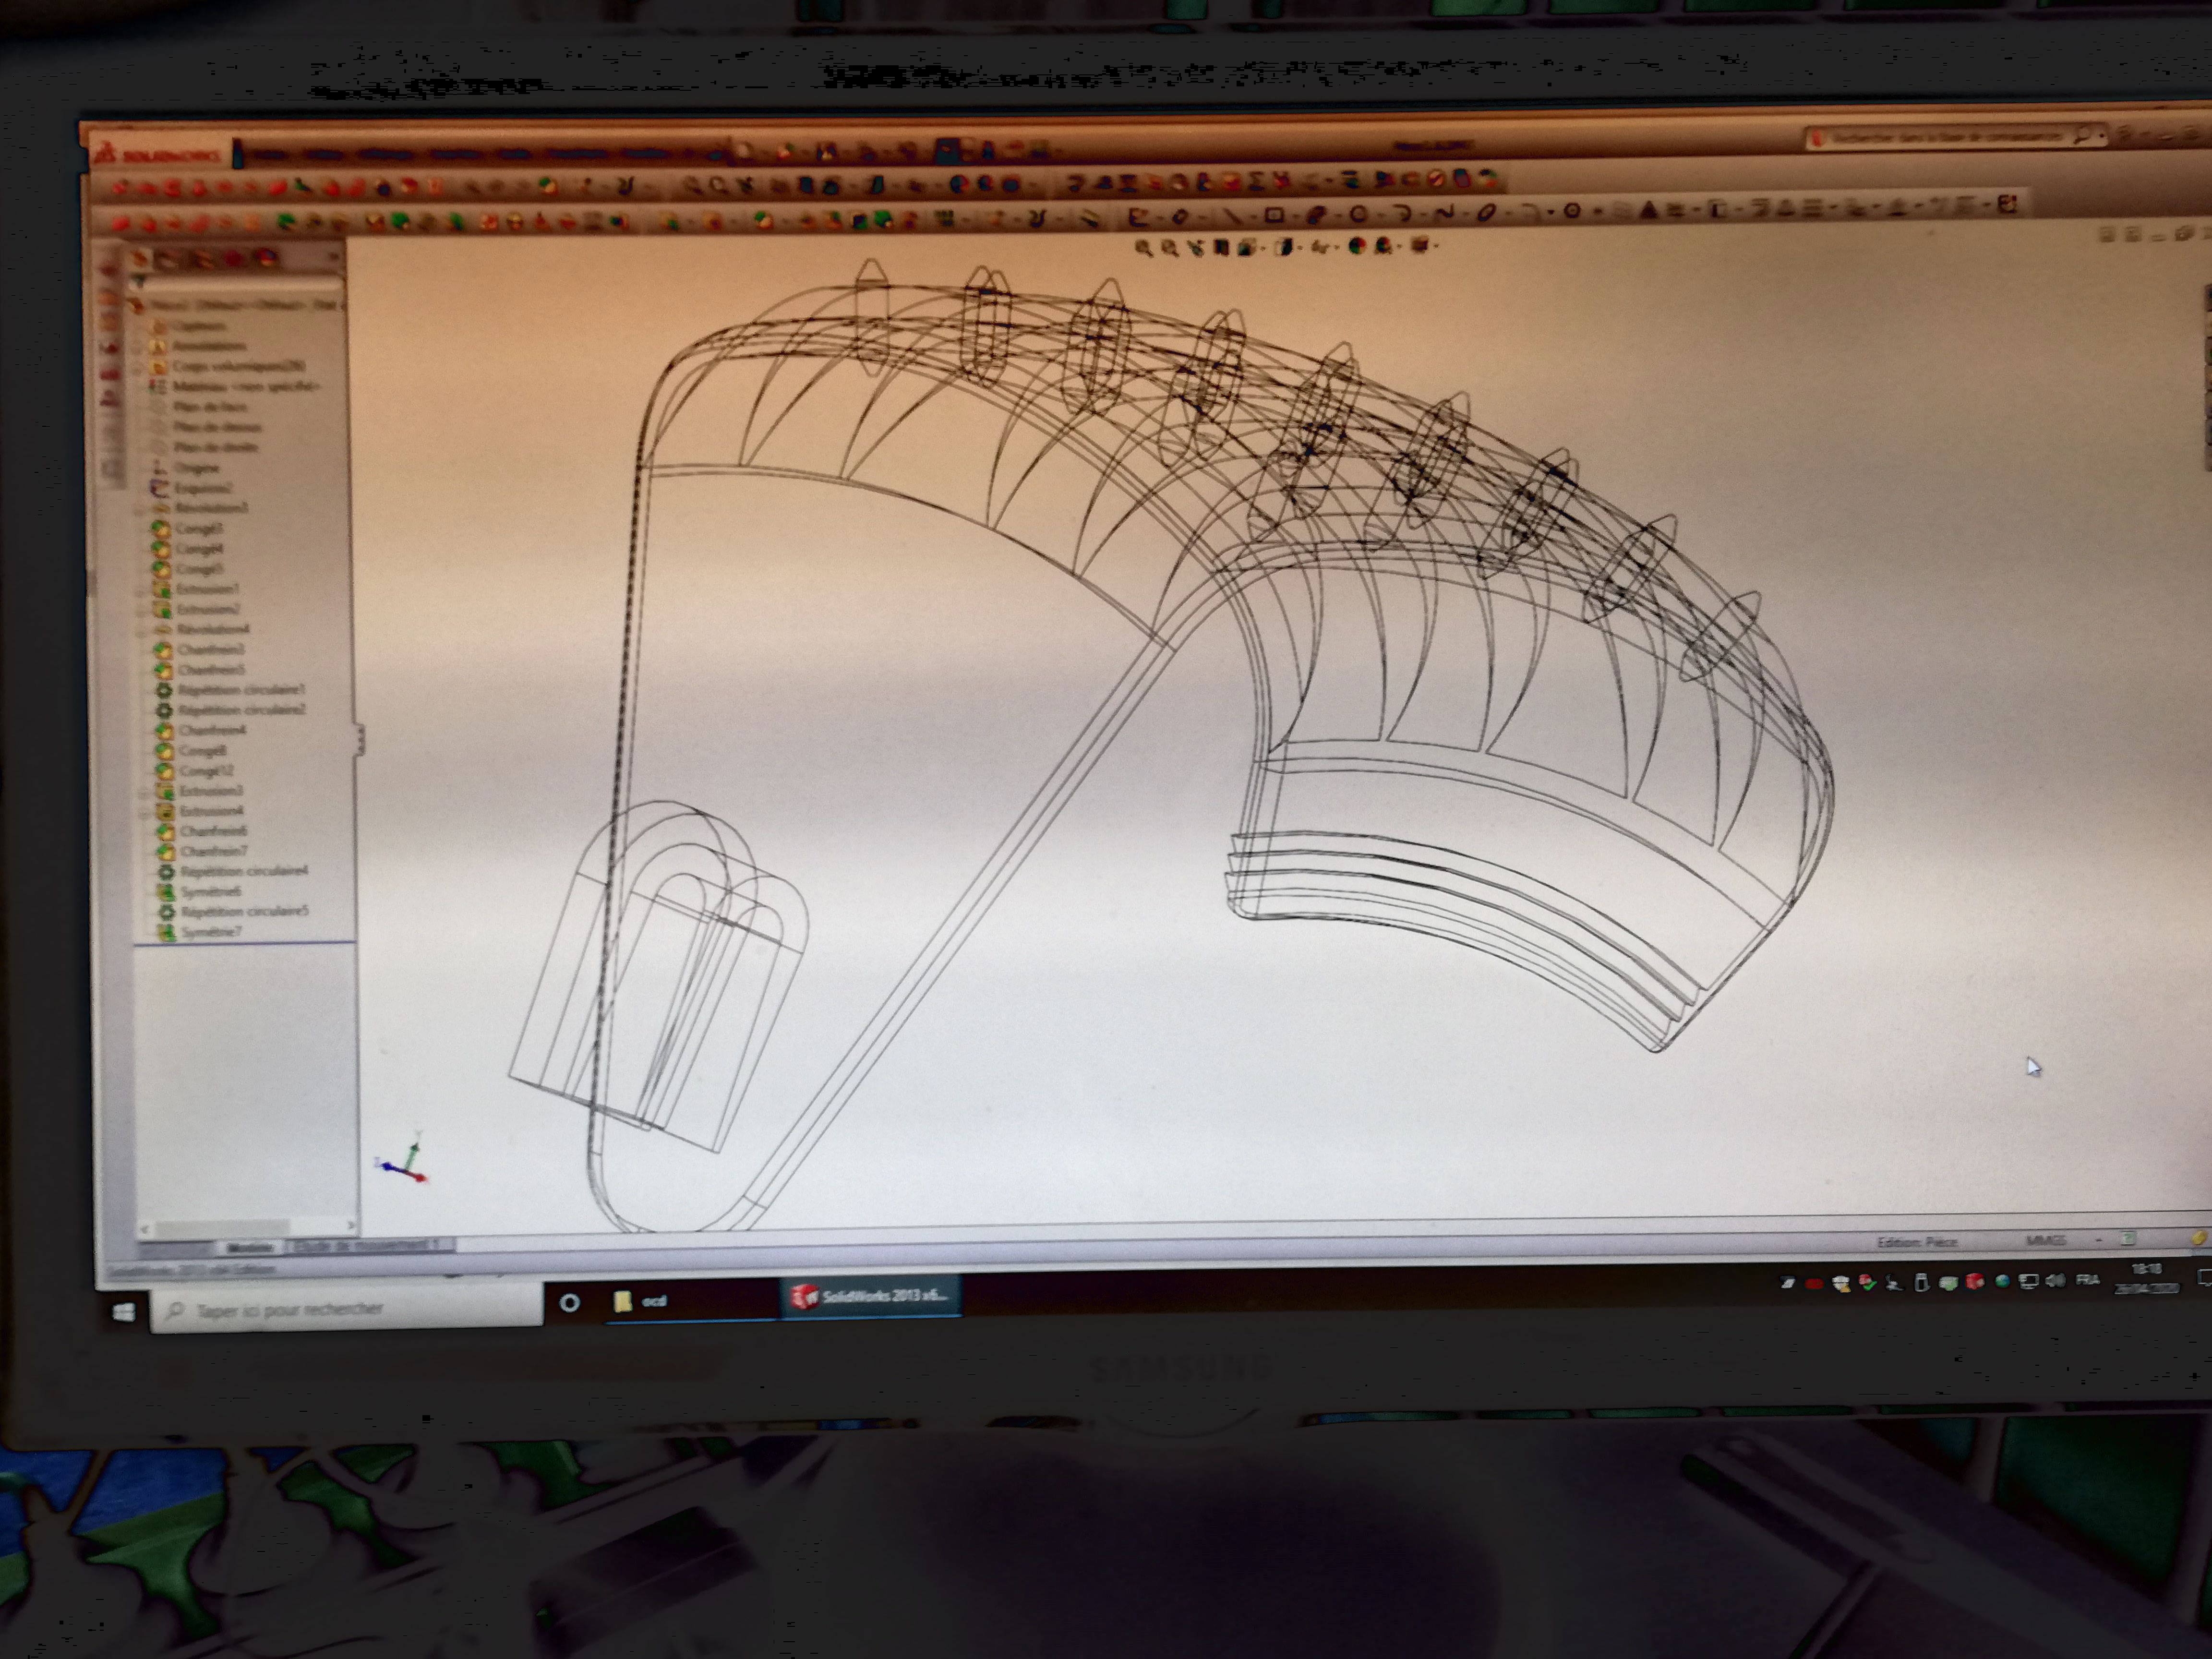Select the Circle sketch tool
Image resolution: width=2212 pixels, height=1659 pixels.
click(x=1358, y=215)
